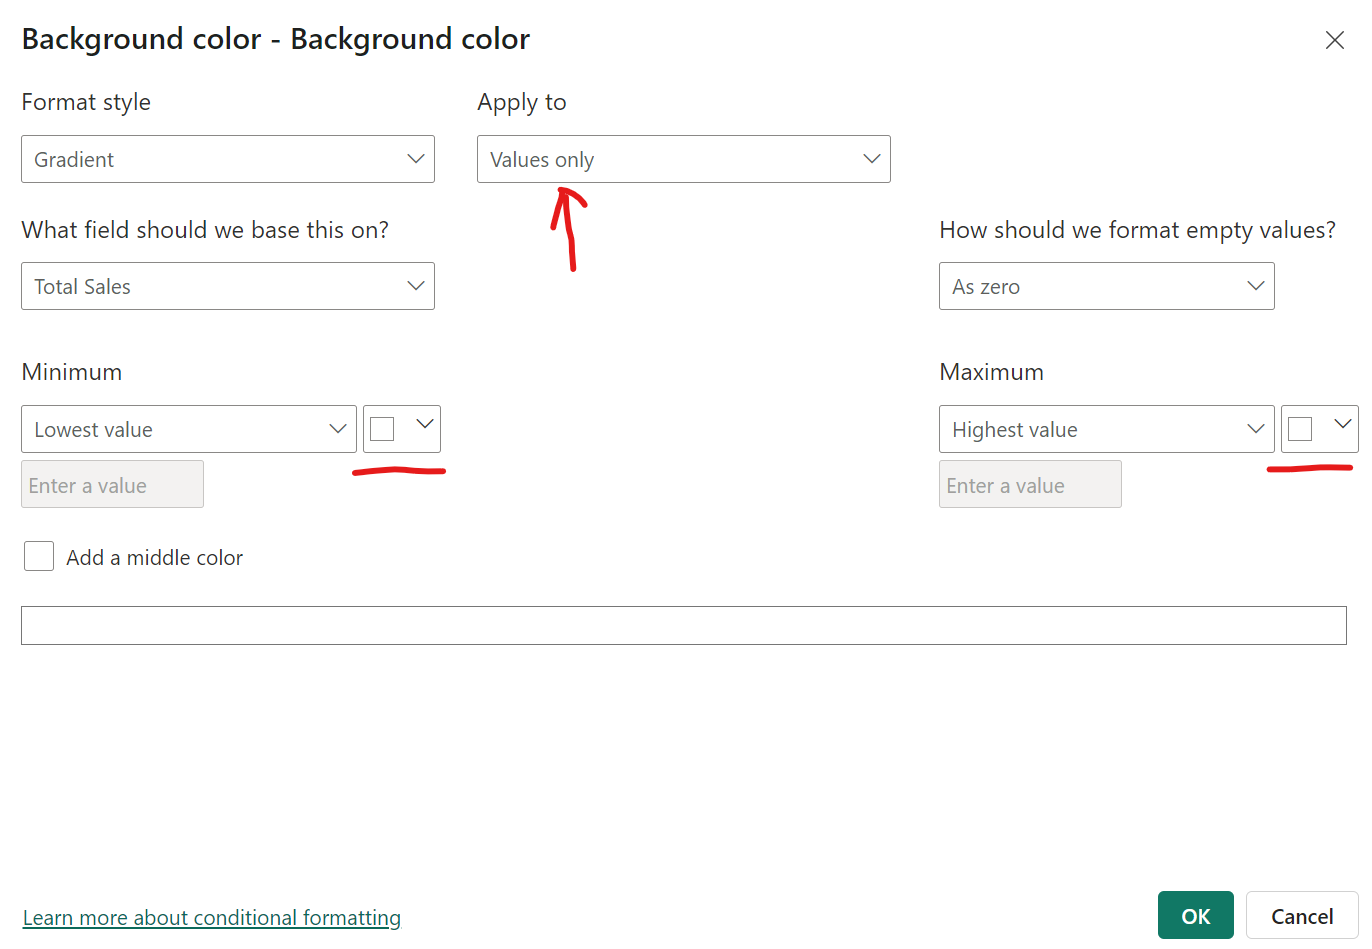Pick the Maximum color swatch

1320,429
